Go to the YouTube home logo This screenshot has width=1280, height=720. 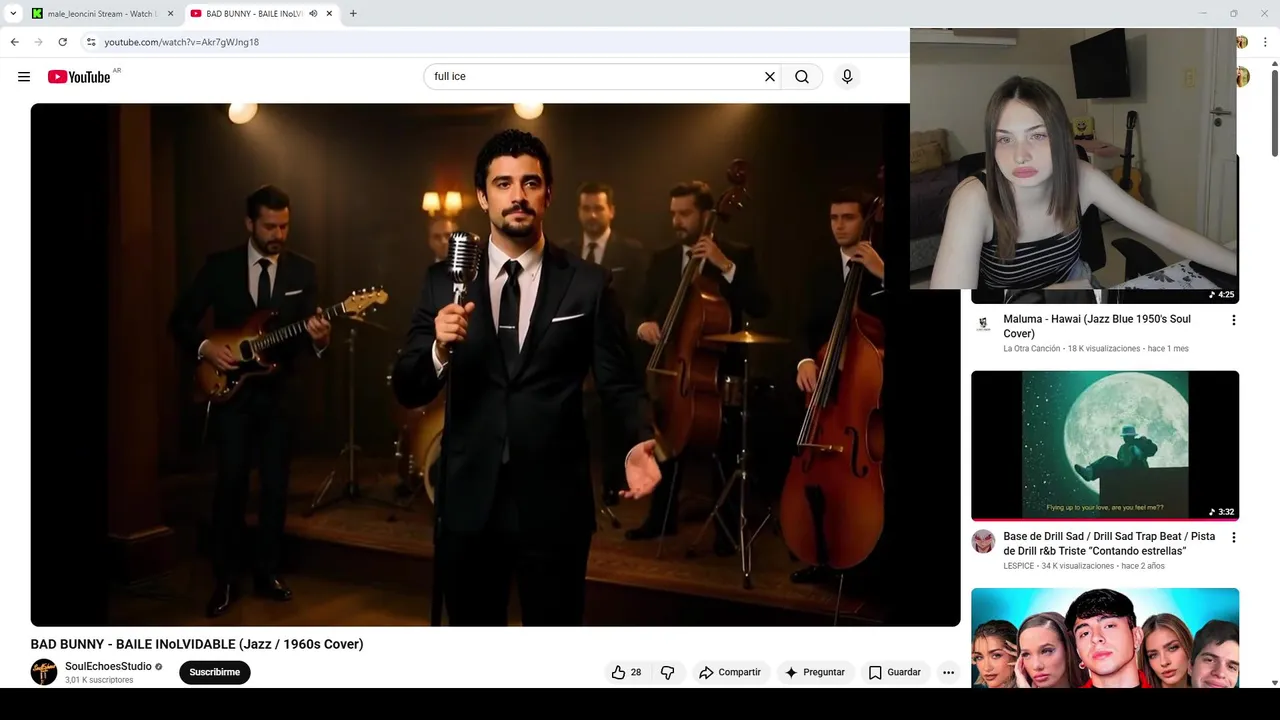[79, 77]
